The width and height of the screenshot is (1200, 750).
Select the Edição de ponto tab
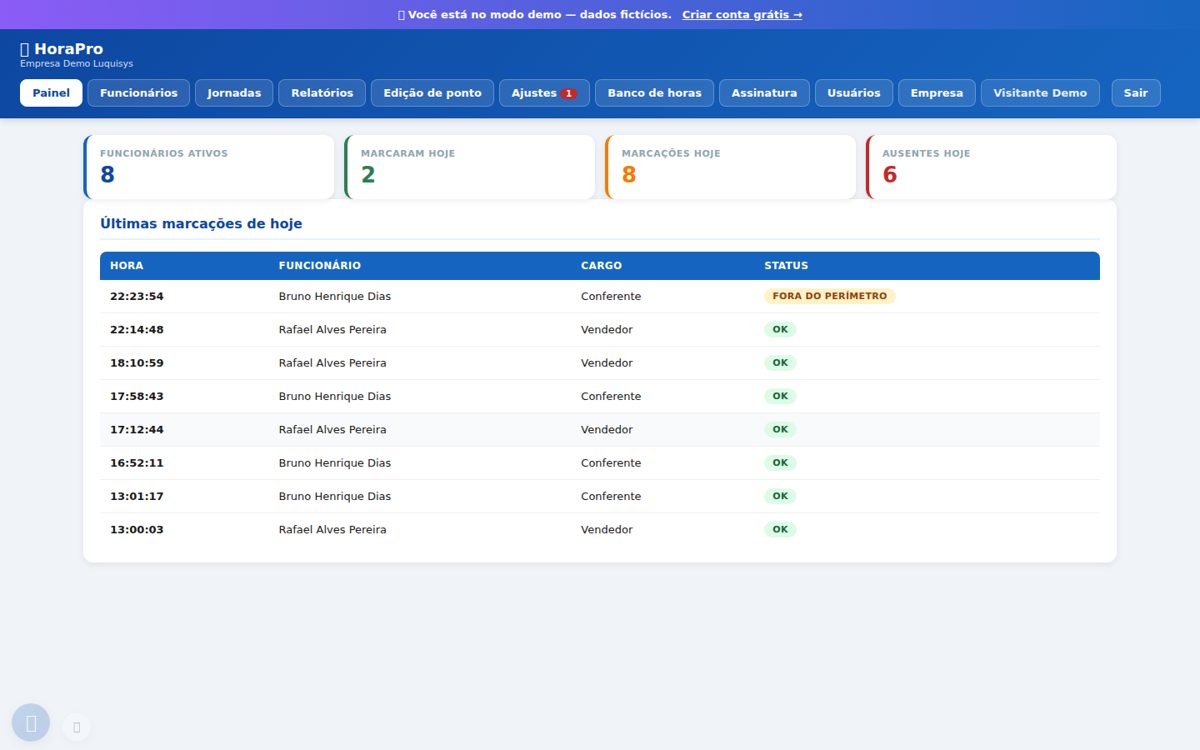point(433,93)
